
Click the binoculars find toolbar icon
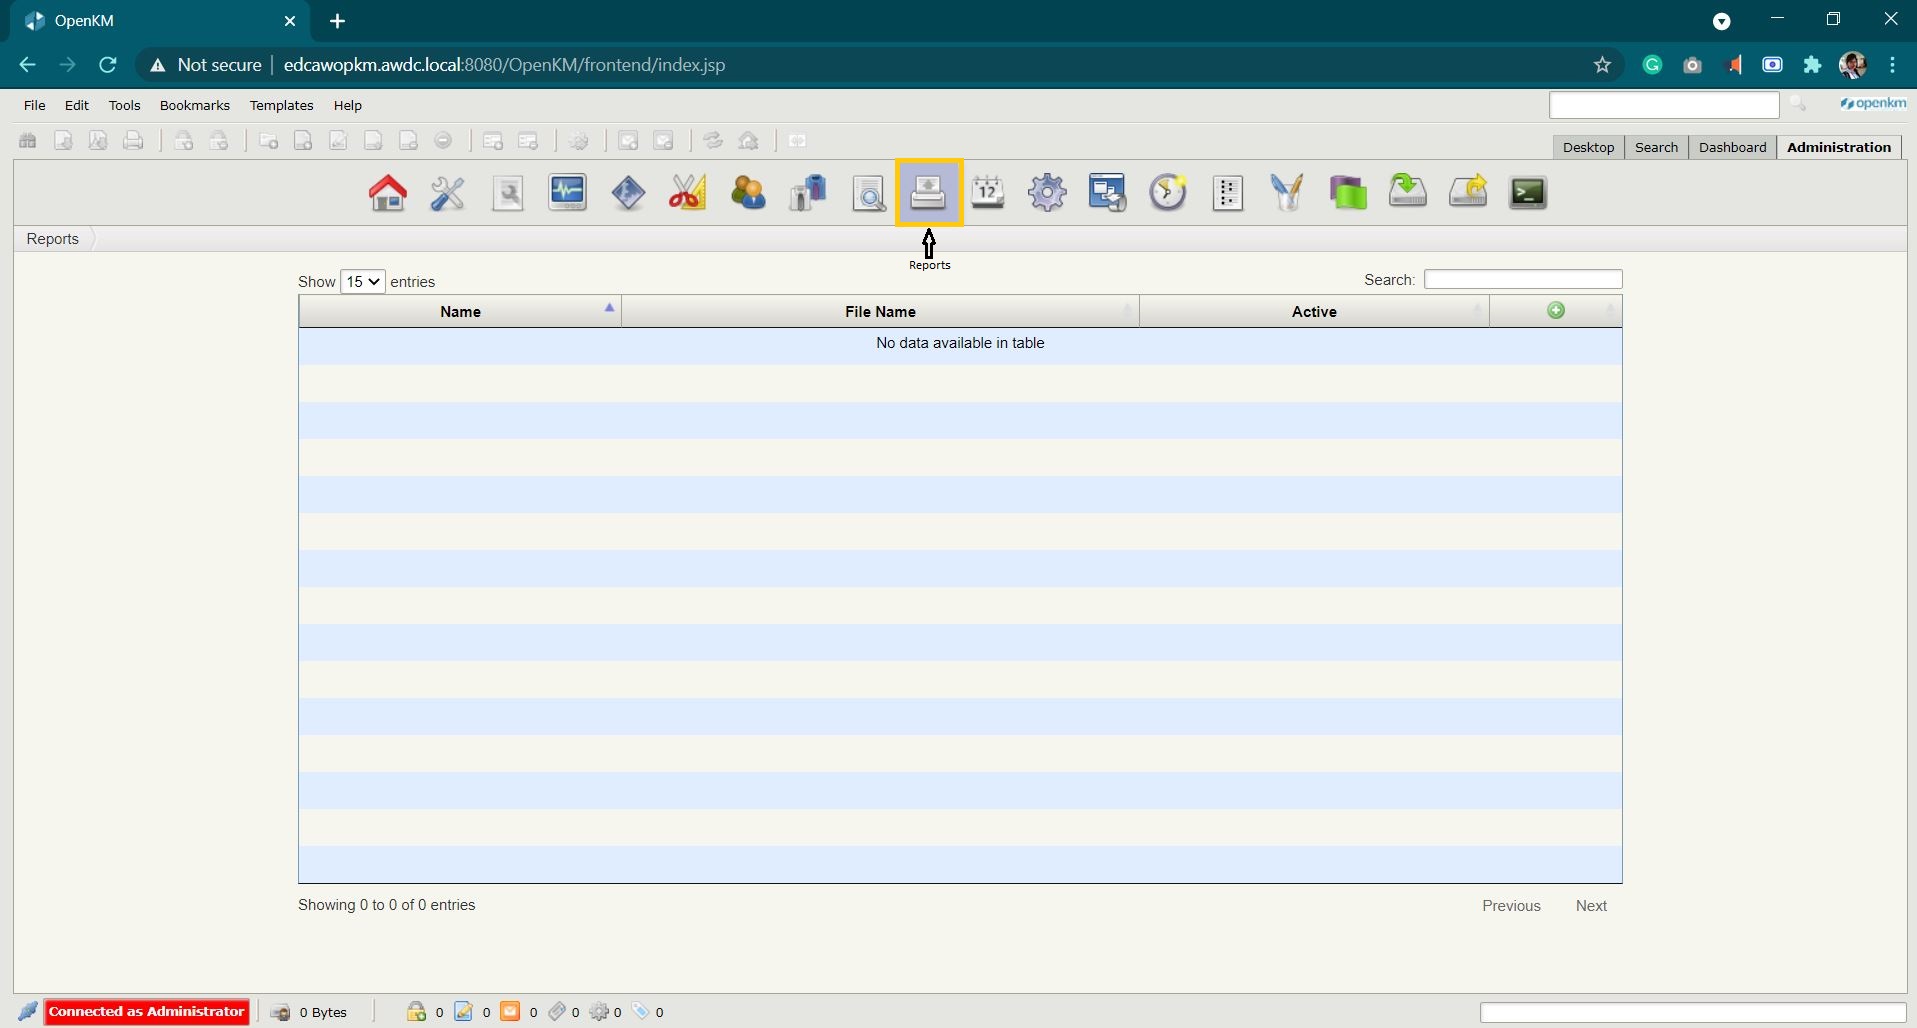pos(28,141)
